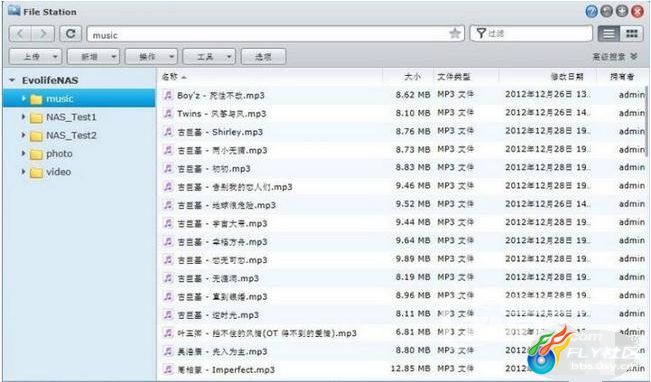The image size is (651, 382).
Task: Click the File Station app icon
Action: pyautogui.click(x=14, y=10)
